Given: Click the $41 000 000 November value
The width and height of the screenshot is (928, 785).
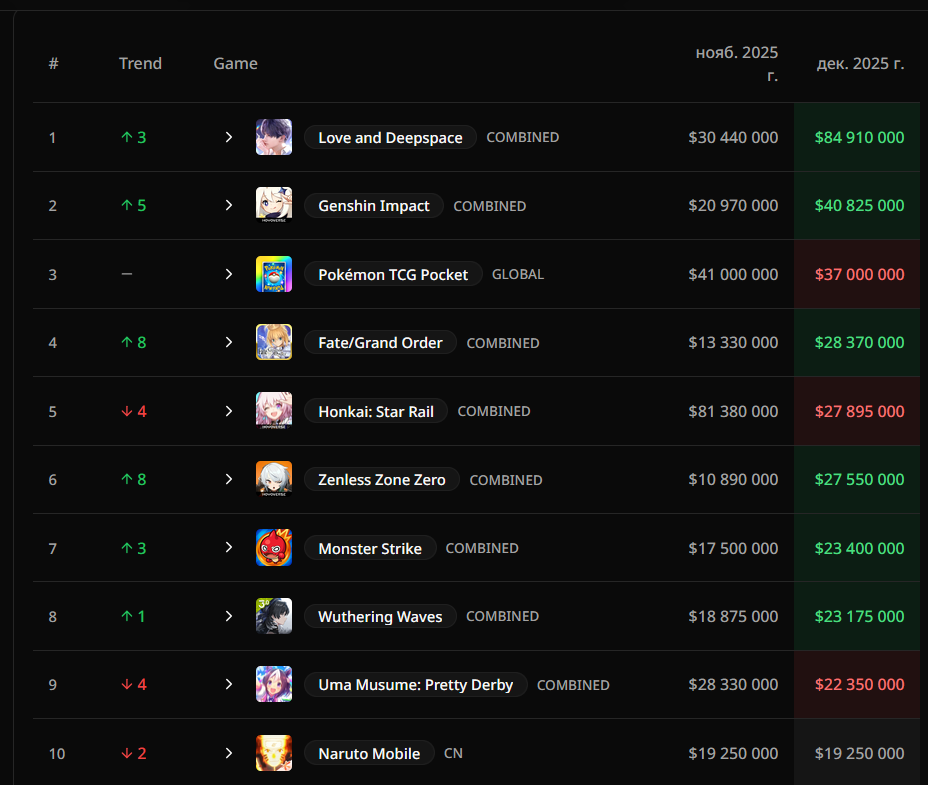Looking at the screenshot, I should click(733, 274).
